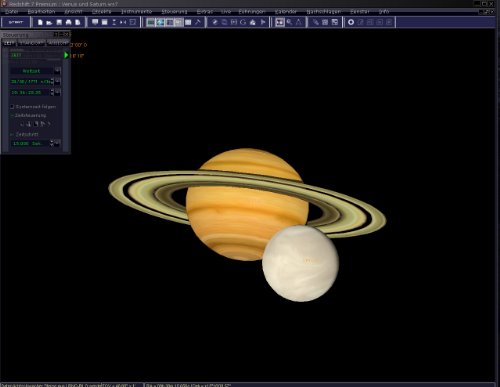This screenshot has width=500, height=387.
Task: Click the START button in toolbar
Action: coord(15,22)
